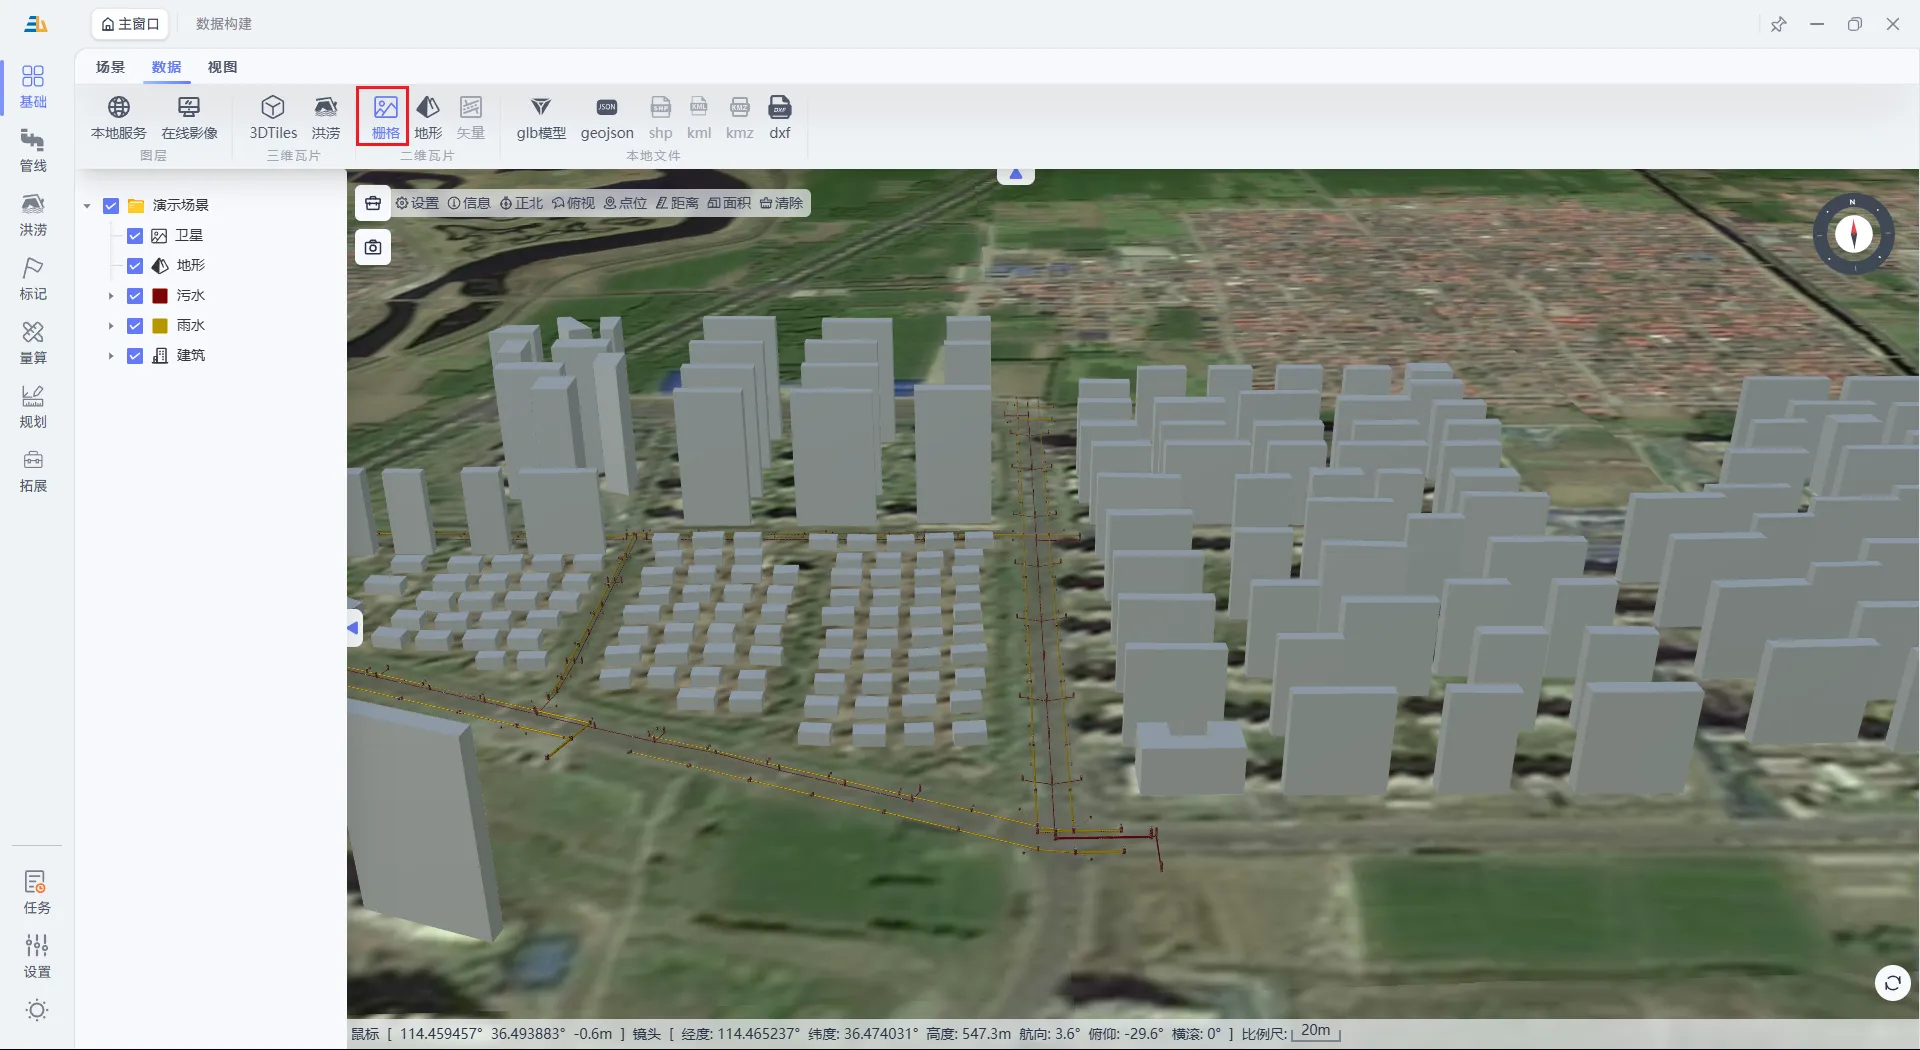Load a 3DTiles dataset
This screenshot has width=1920, height=1050.
click(273, 117)
